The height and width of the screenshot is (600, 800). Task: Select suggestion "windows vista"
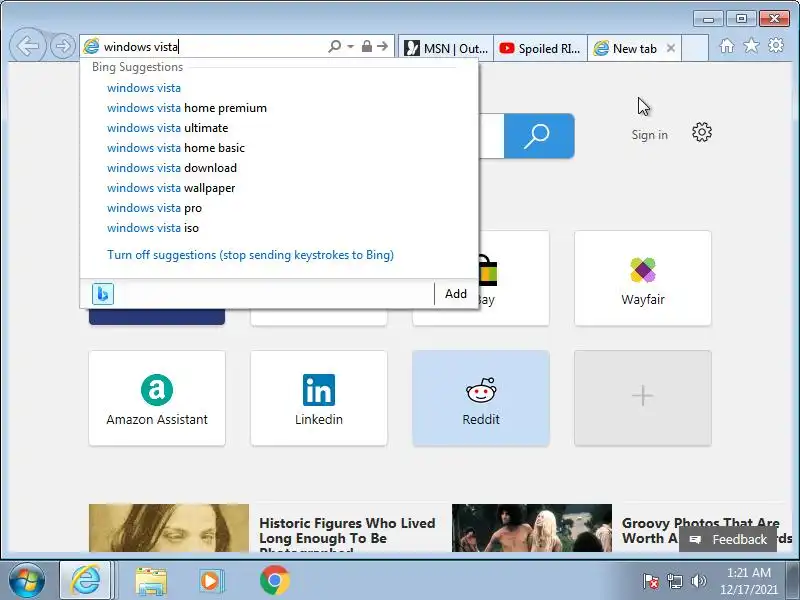point(144,88)
